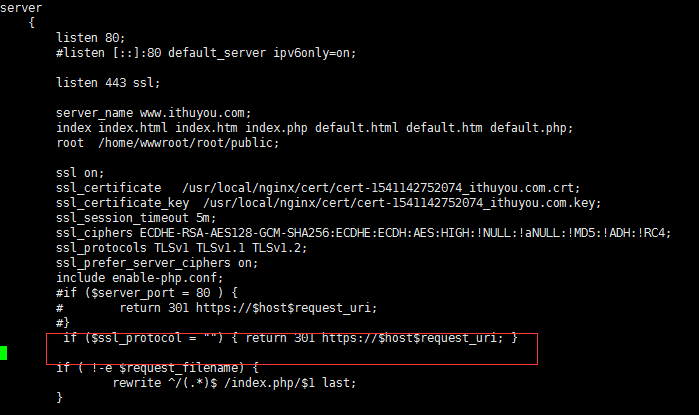The height and width of the screenshot is (415, 699).
Task: Click the commented '#if ($server_port = 80 )' line
Action: (147, 293)
